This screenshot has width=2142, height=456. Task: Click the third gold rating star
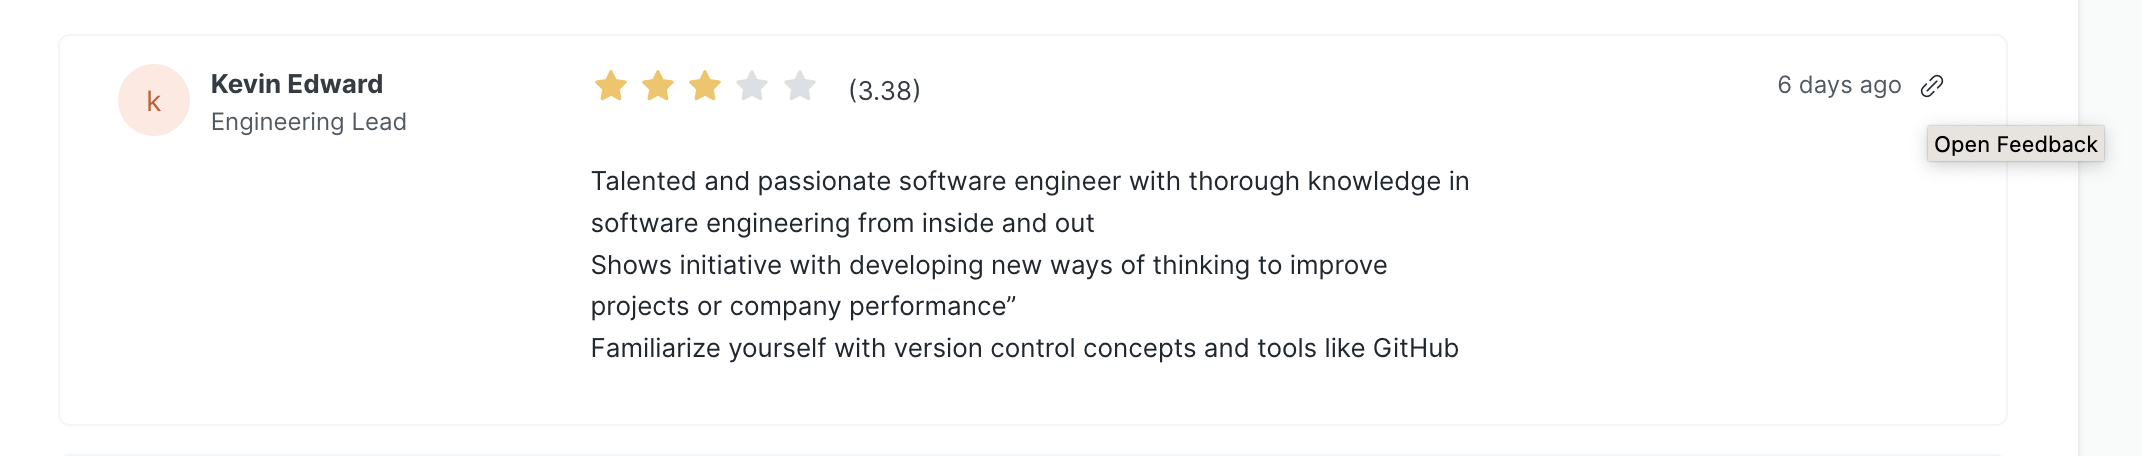point(705,86)
